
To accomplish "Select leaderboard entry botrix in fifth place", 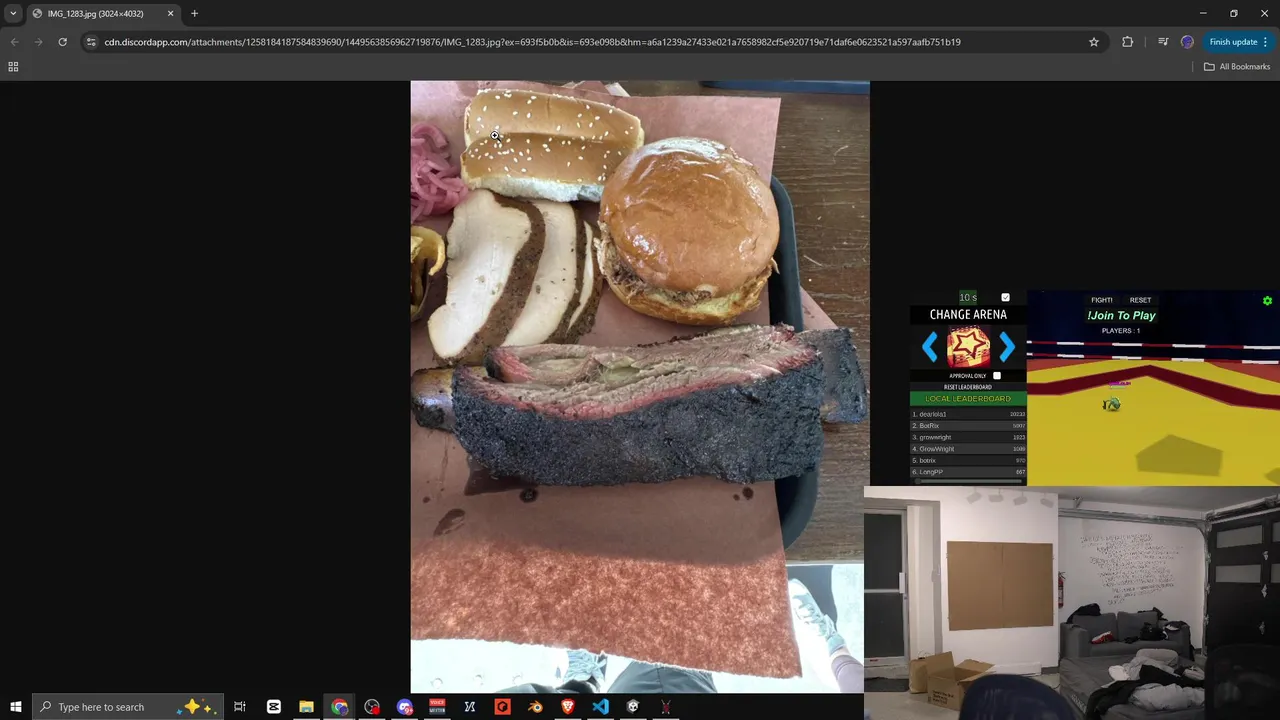I will pyautogui.click(x=968, y=460).
